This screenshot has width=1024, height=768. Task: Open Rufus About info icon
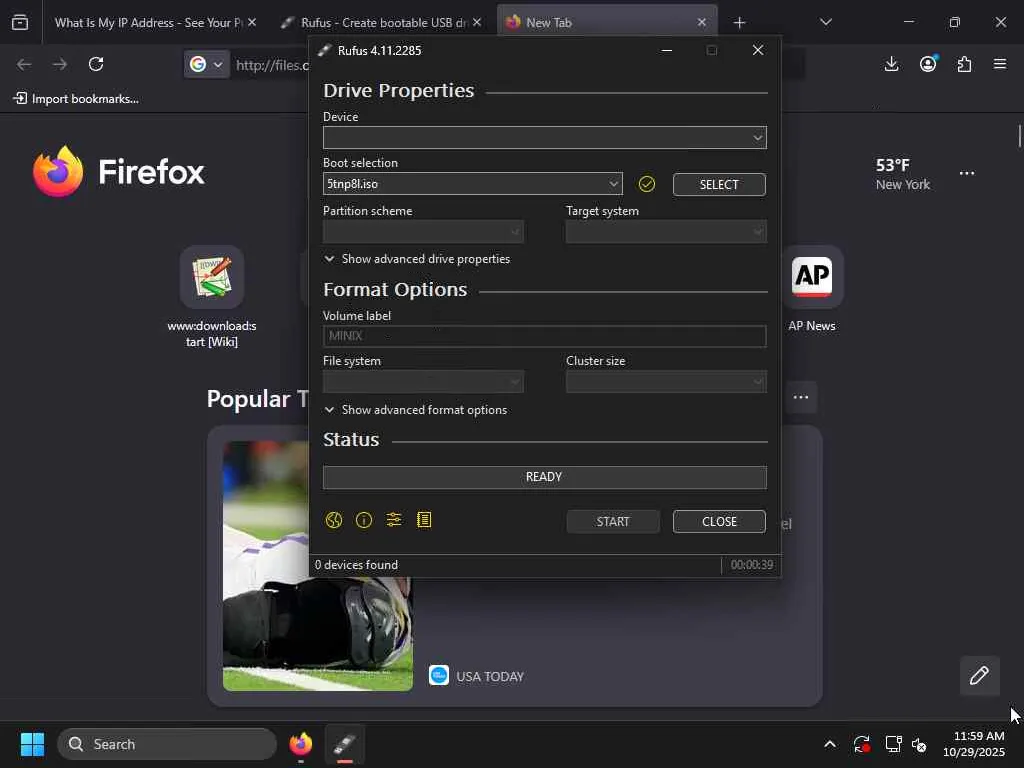coord(364,520)
